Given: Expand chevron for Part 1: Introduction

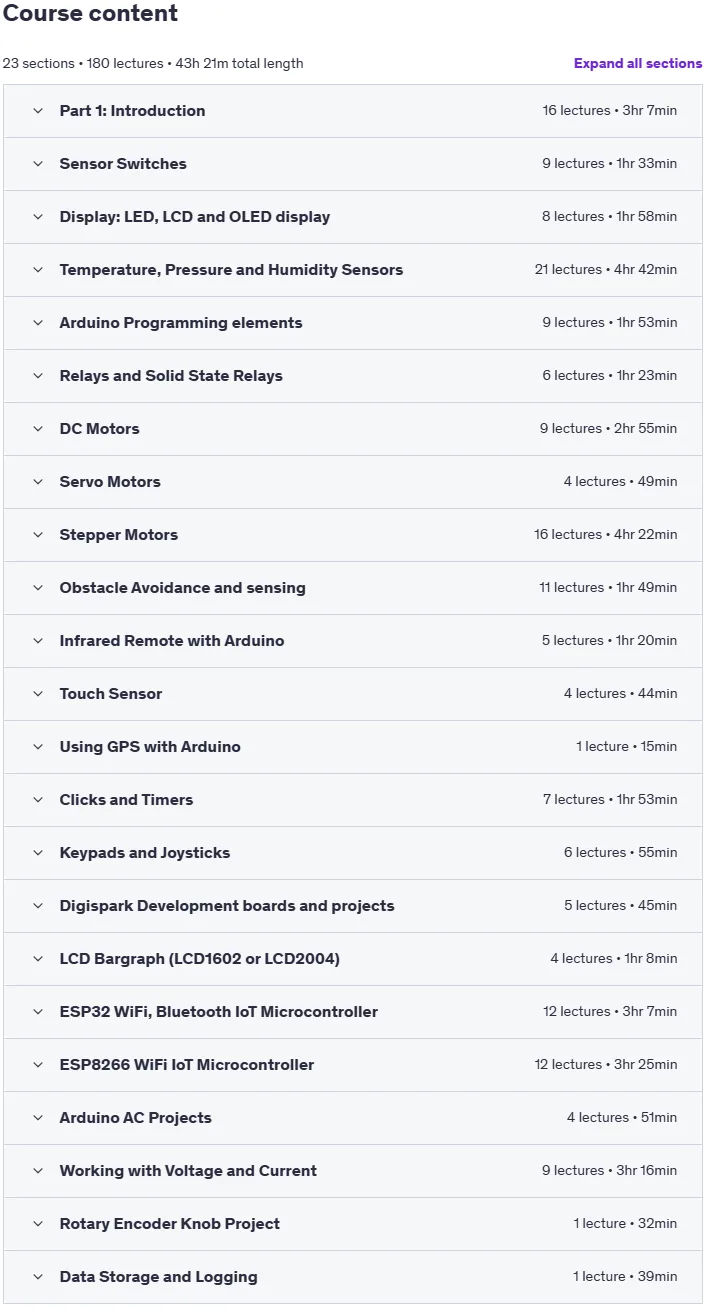Looking at the screenshot, I should click(38, 111).
